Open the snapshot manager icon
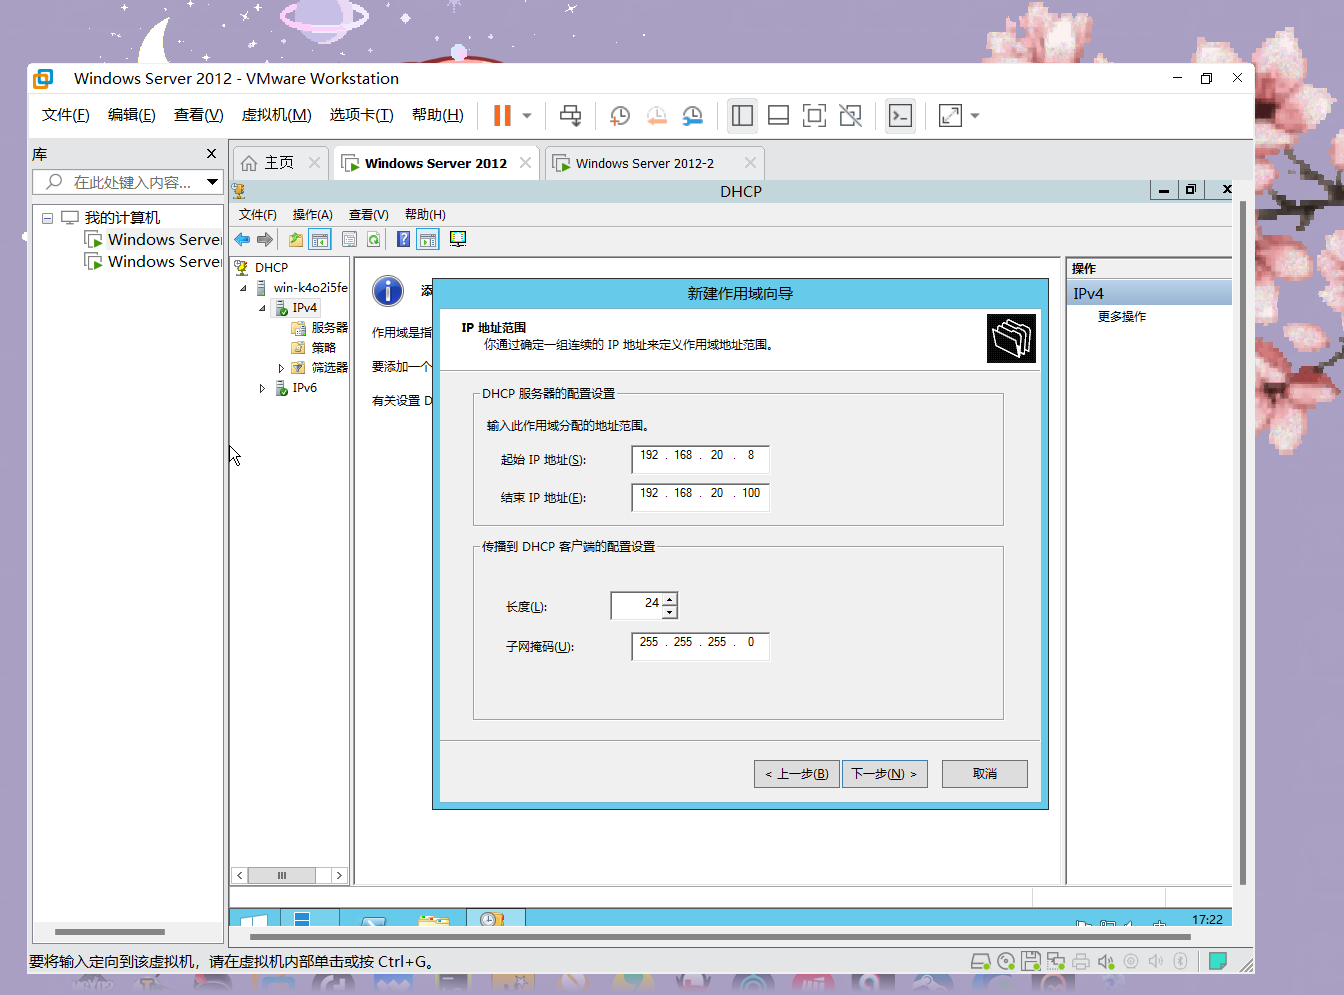1344x995 pixels. pos(692,116)
